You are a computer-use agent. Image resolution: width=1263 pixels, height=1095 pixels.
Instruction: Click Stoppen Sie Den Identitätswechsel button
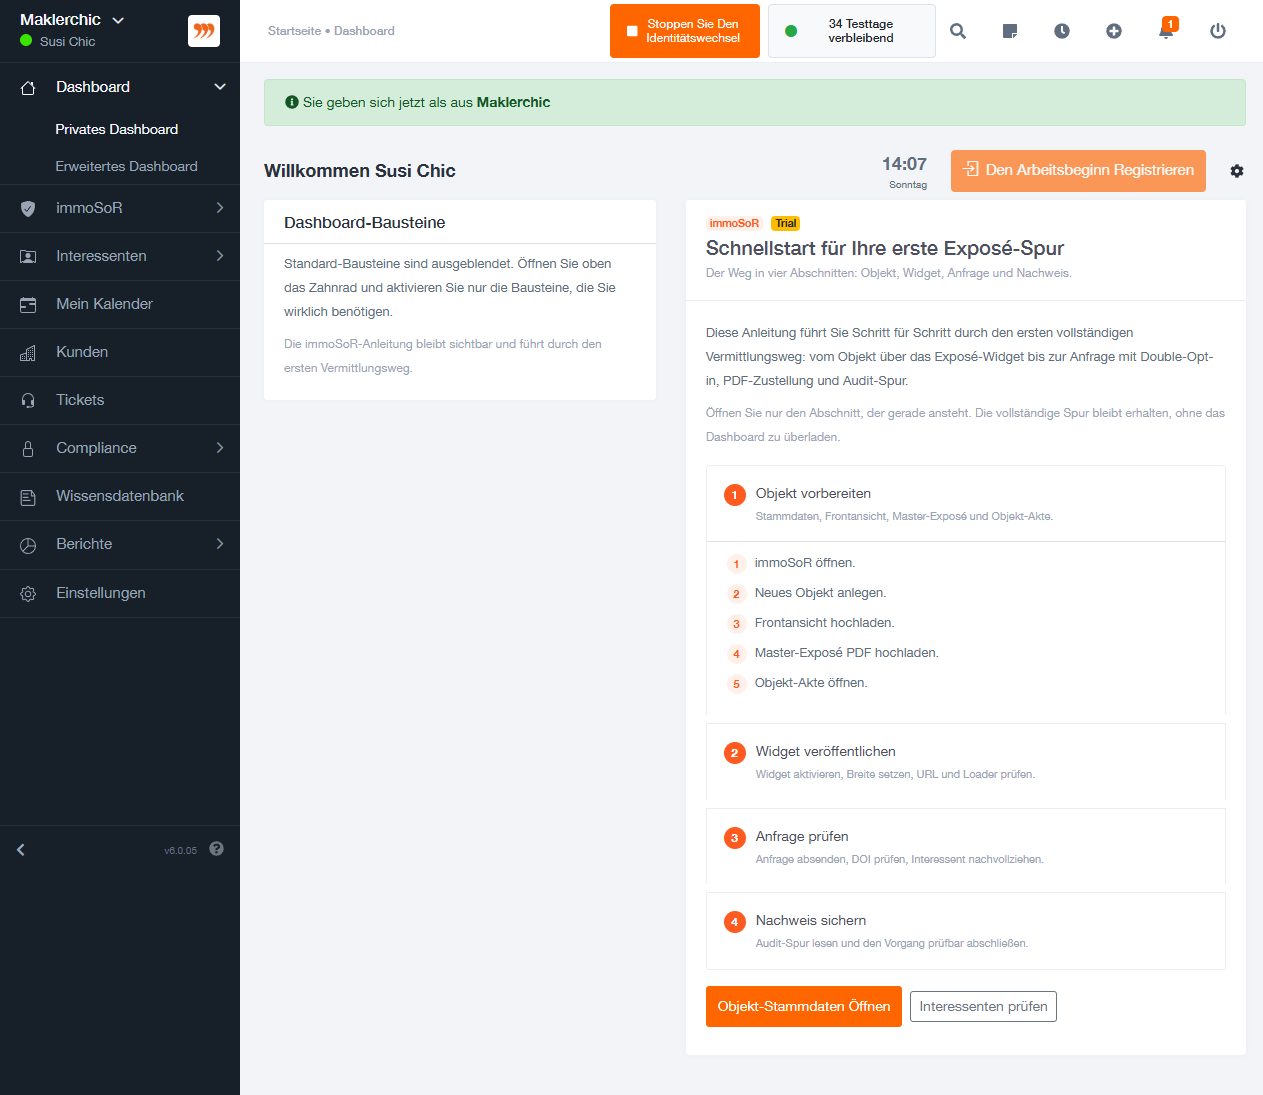pos(685,31)
